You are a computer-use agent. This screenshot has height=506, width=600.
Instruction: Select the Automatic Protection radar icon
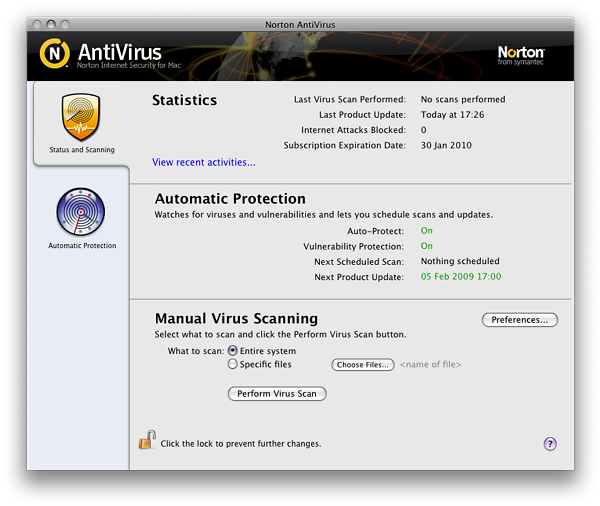82,212
